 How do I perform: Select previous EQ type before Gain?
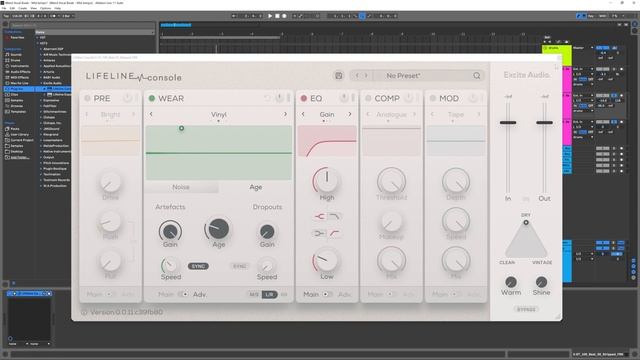(x=303, y=114)
